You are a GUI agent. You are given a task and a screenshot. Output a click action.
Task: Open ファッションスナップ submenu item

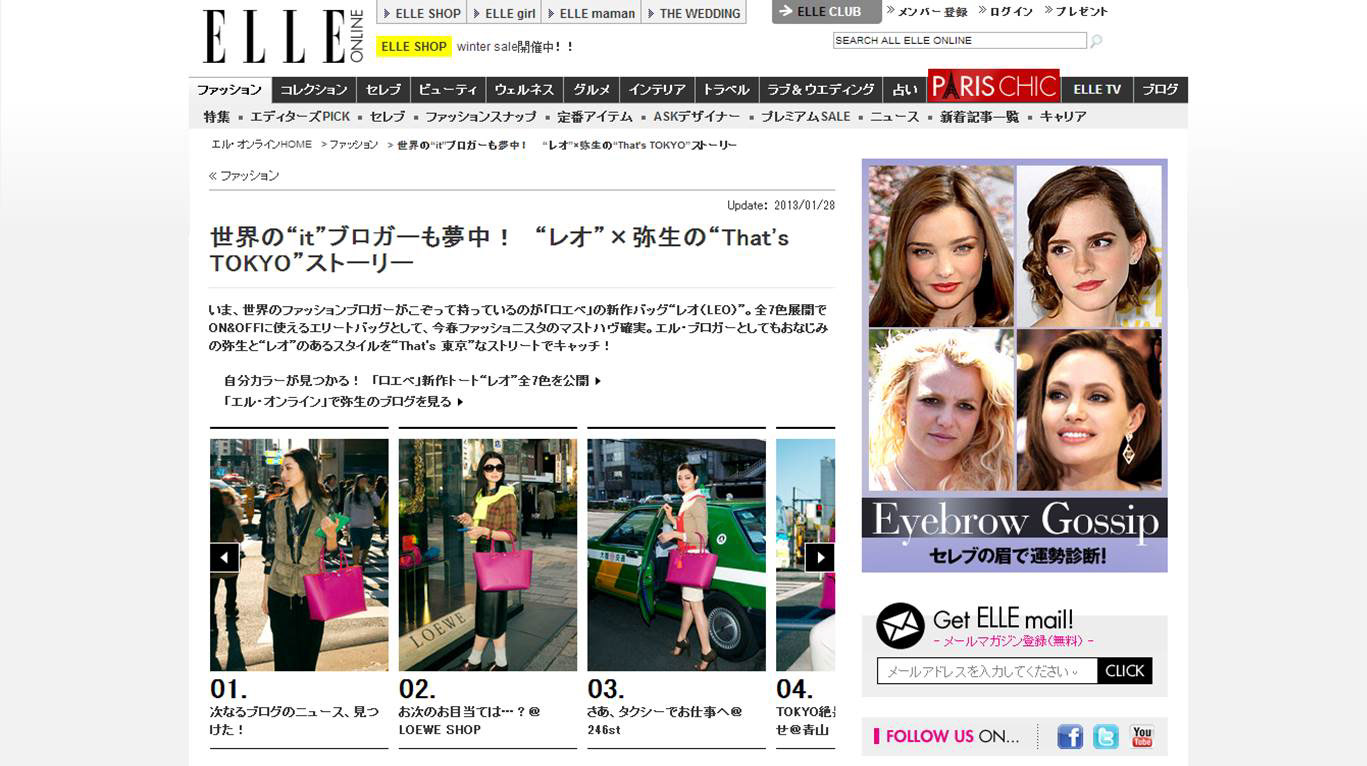[480, 117]
